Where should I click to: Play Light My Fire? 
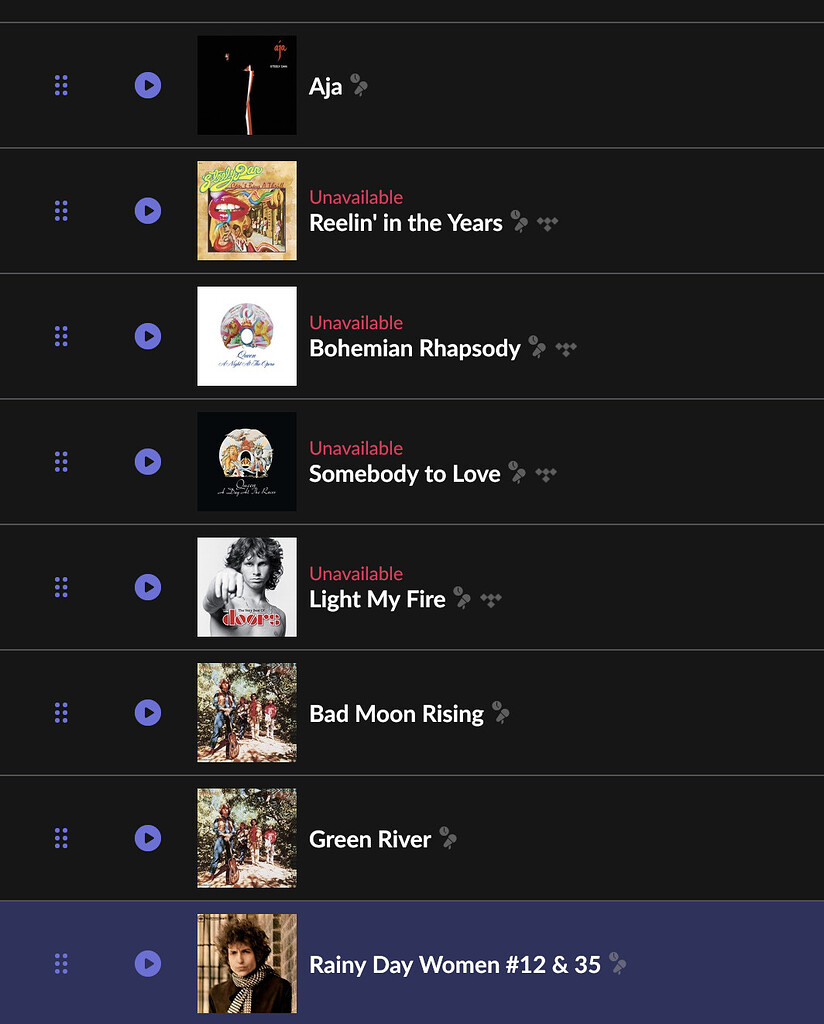pyautogui.click(x=148, y=587)
